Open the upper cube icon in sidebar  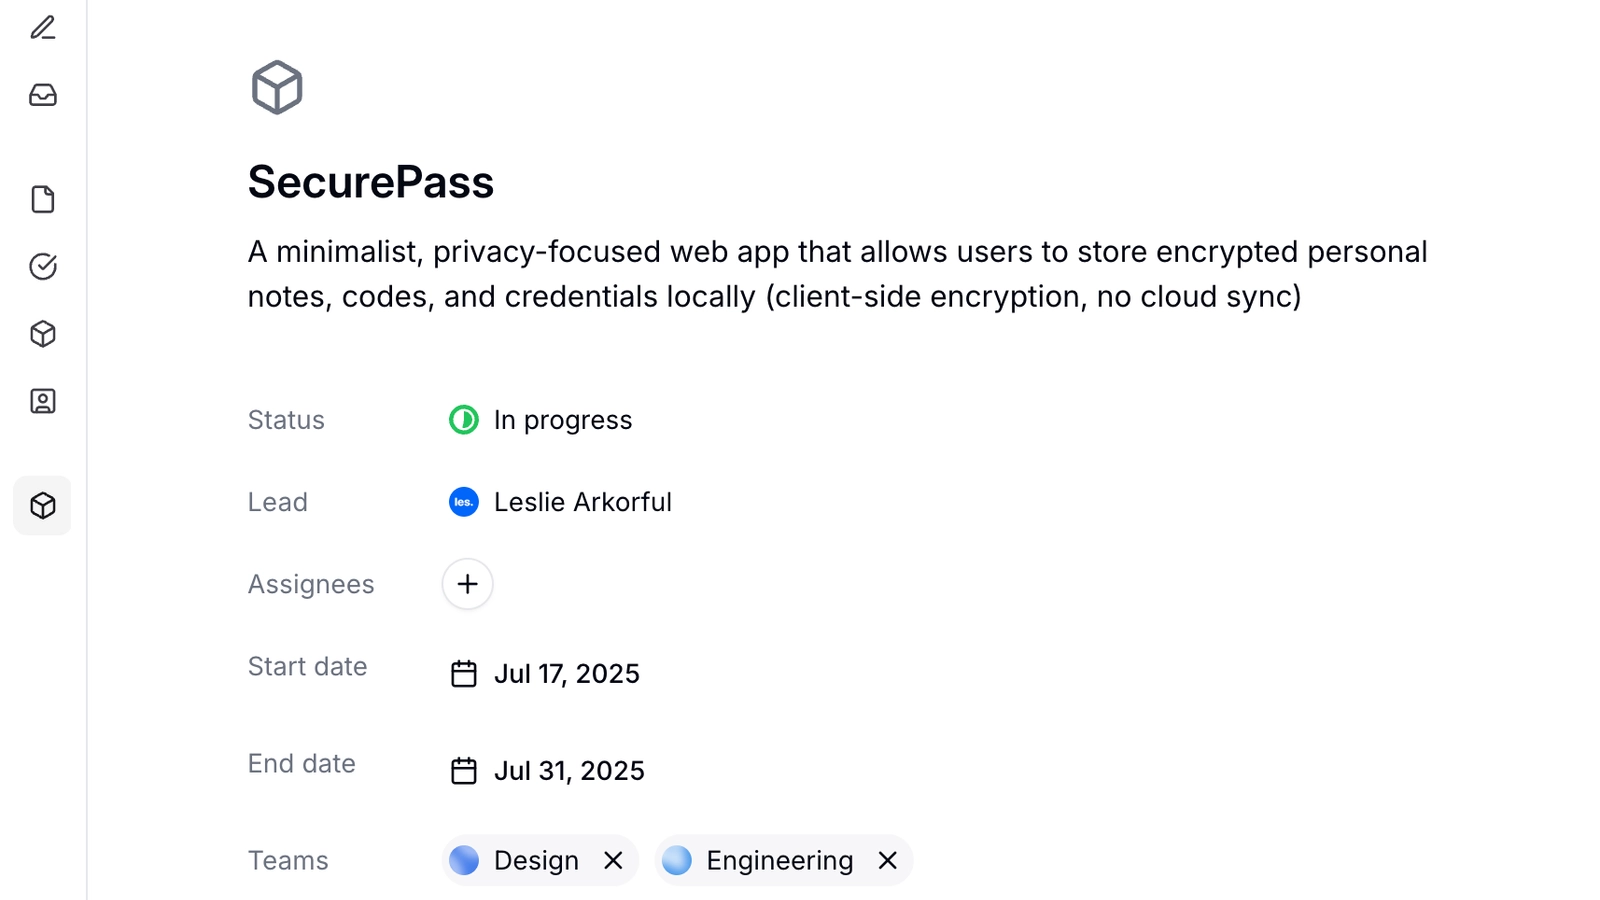(43, 334)
